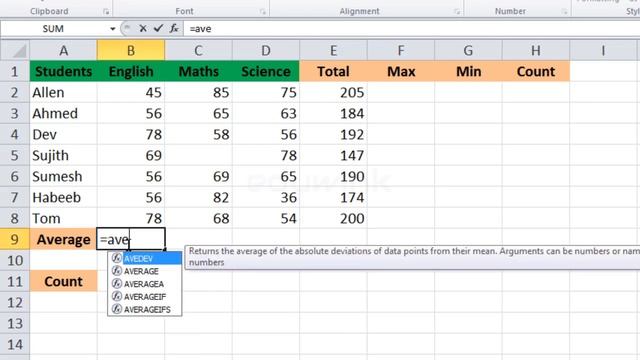
Task: Open the Number group dialog launcher
Action: point(564,12)
